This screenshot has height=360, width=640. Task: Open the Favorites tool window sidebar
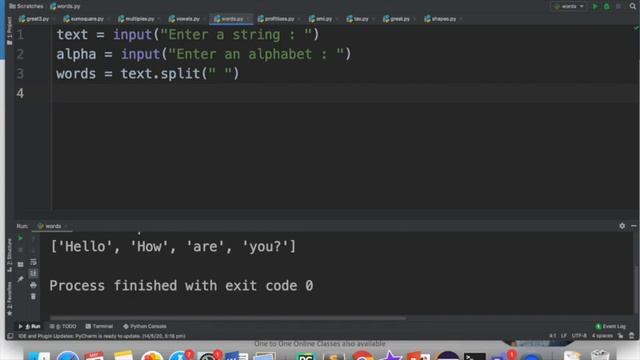pos(9,298)
